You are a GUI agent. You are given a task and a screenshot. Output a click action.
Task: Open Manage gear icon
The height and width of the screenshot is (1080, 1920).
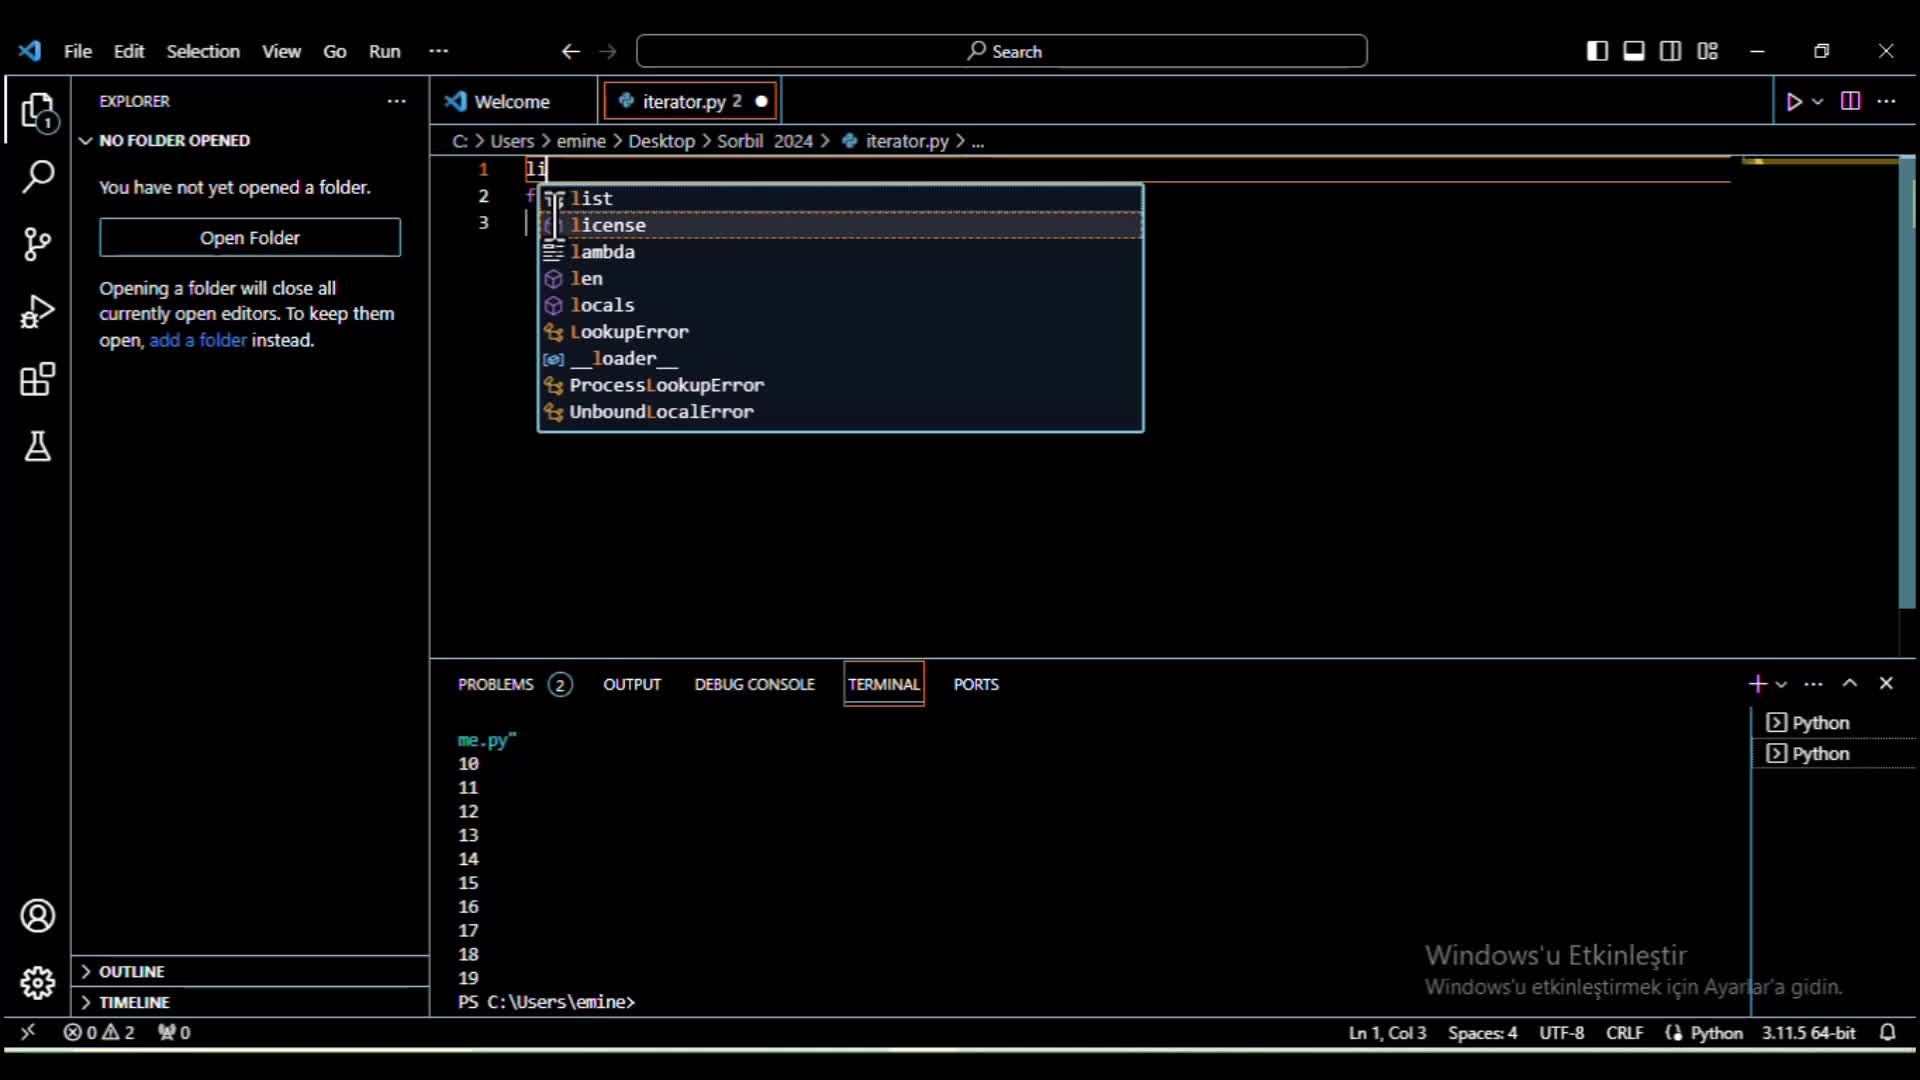click(38, 983)
